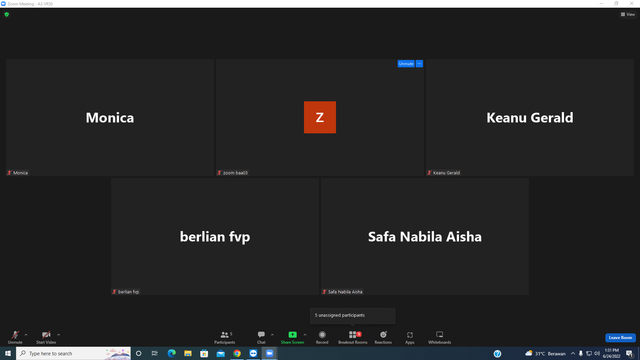Viewport: 640px width, 360px height.
Task: Open the Windows Start menu
Action: 8,353
